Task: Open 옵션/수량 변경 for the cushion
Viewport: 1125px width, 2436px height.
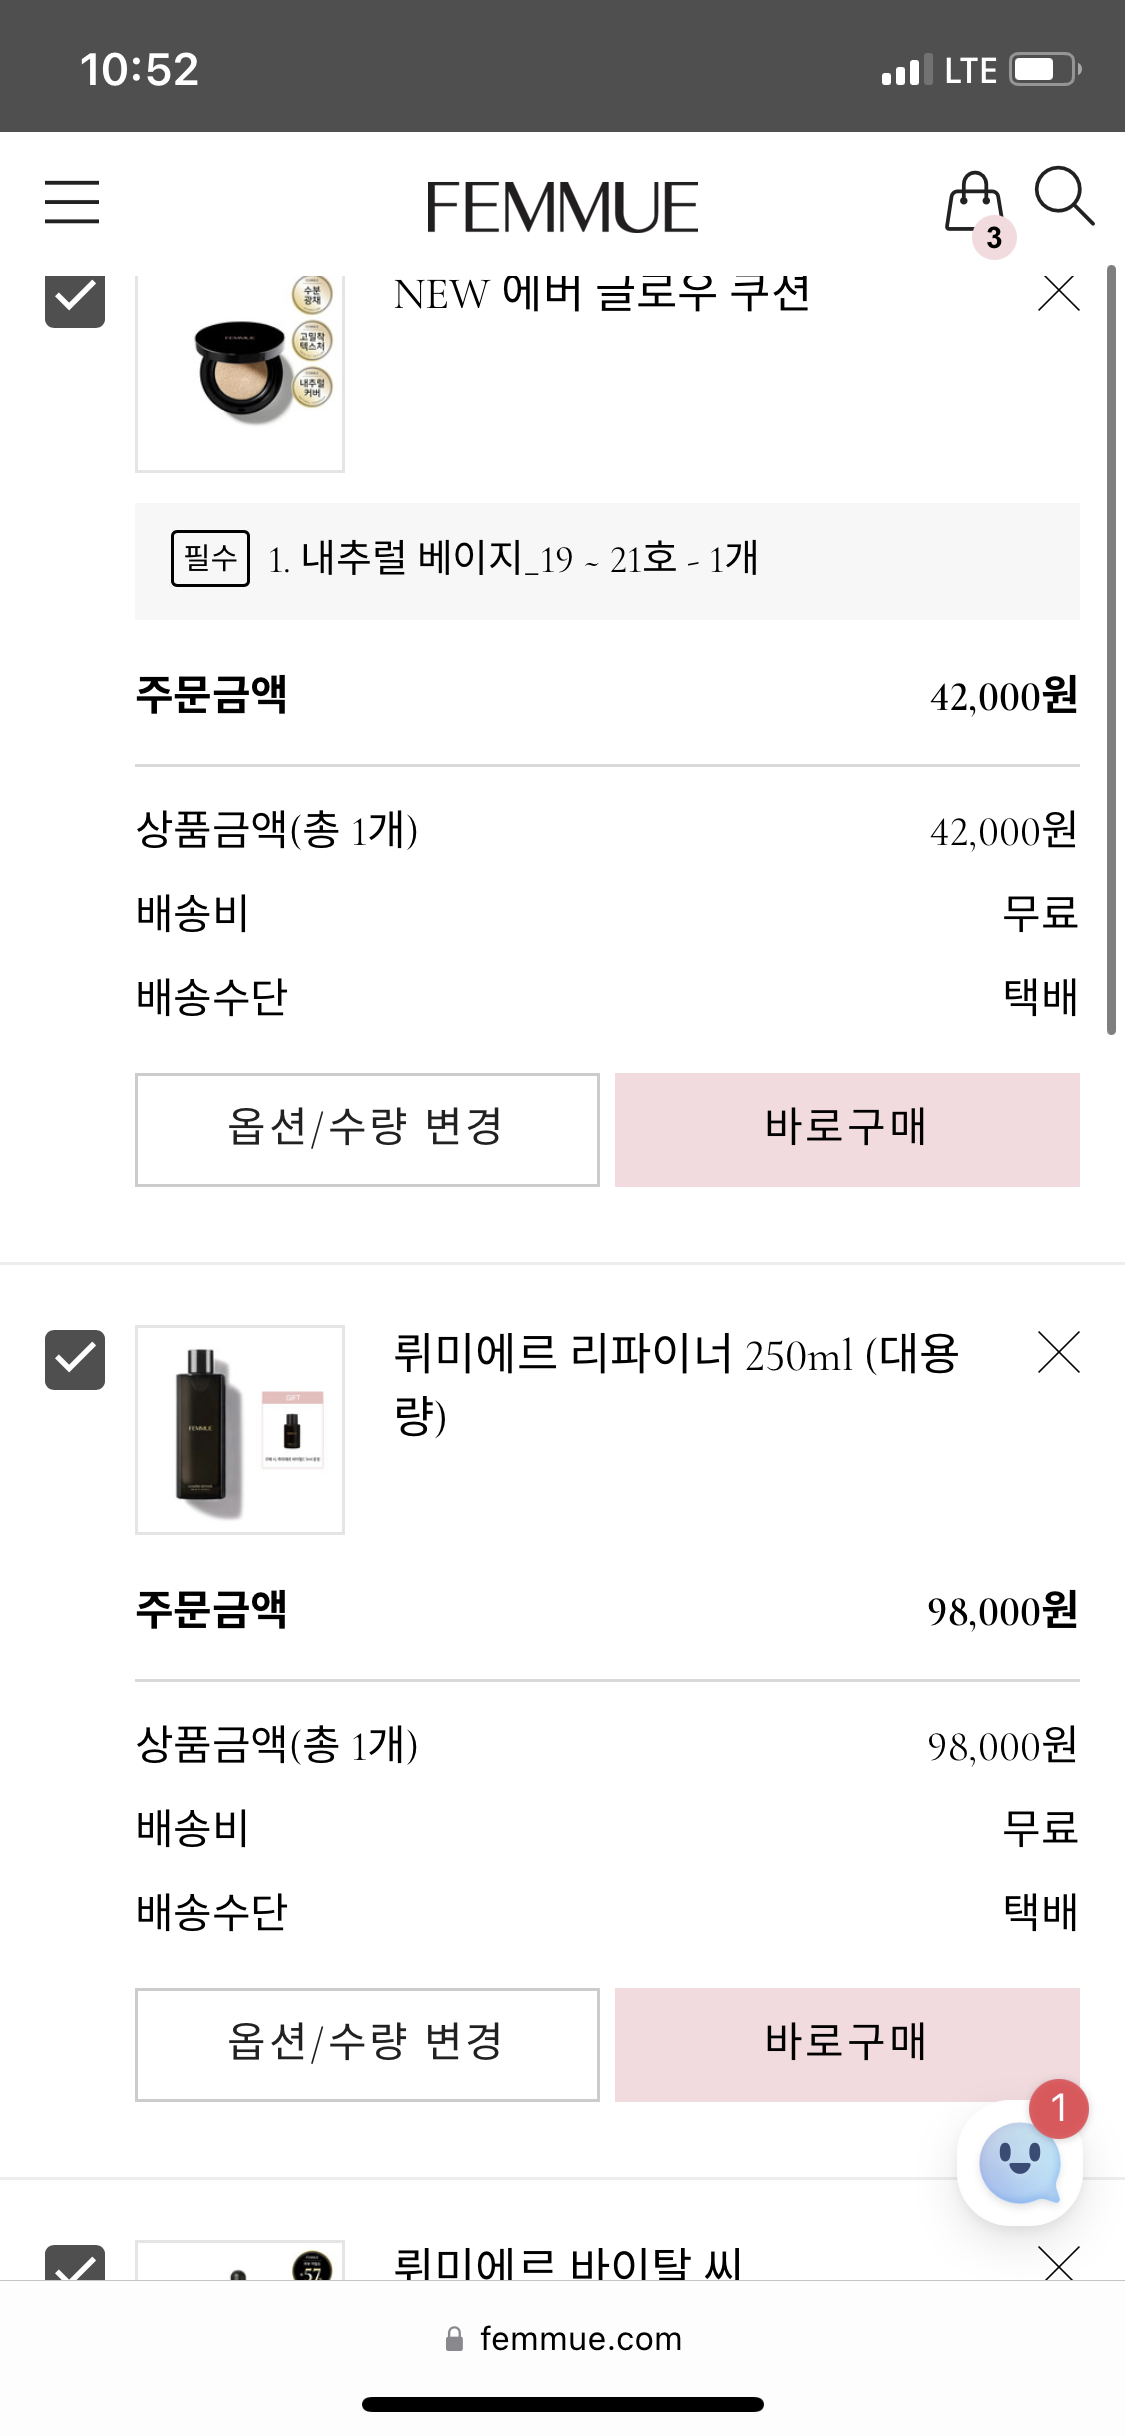Action: point(367,1130)
